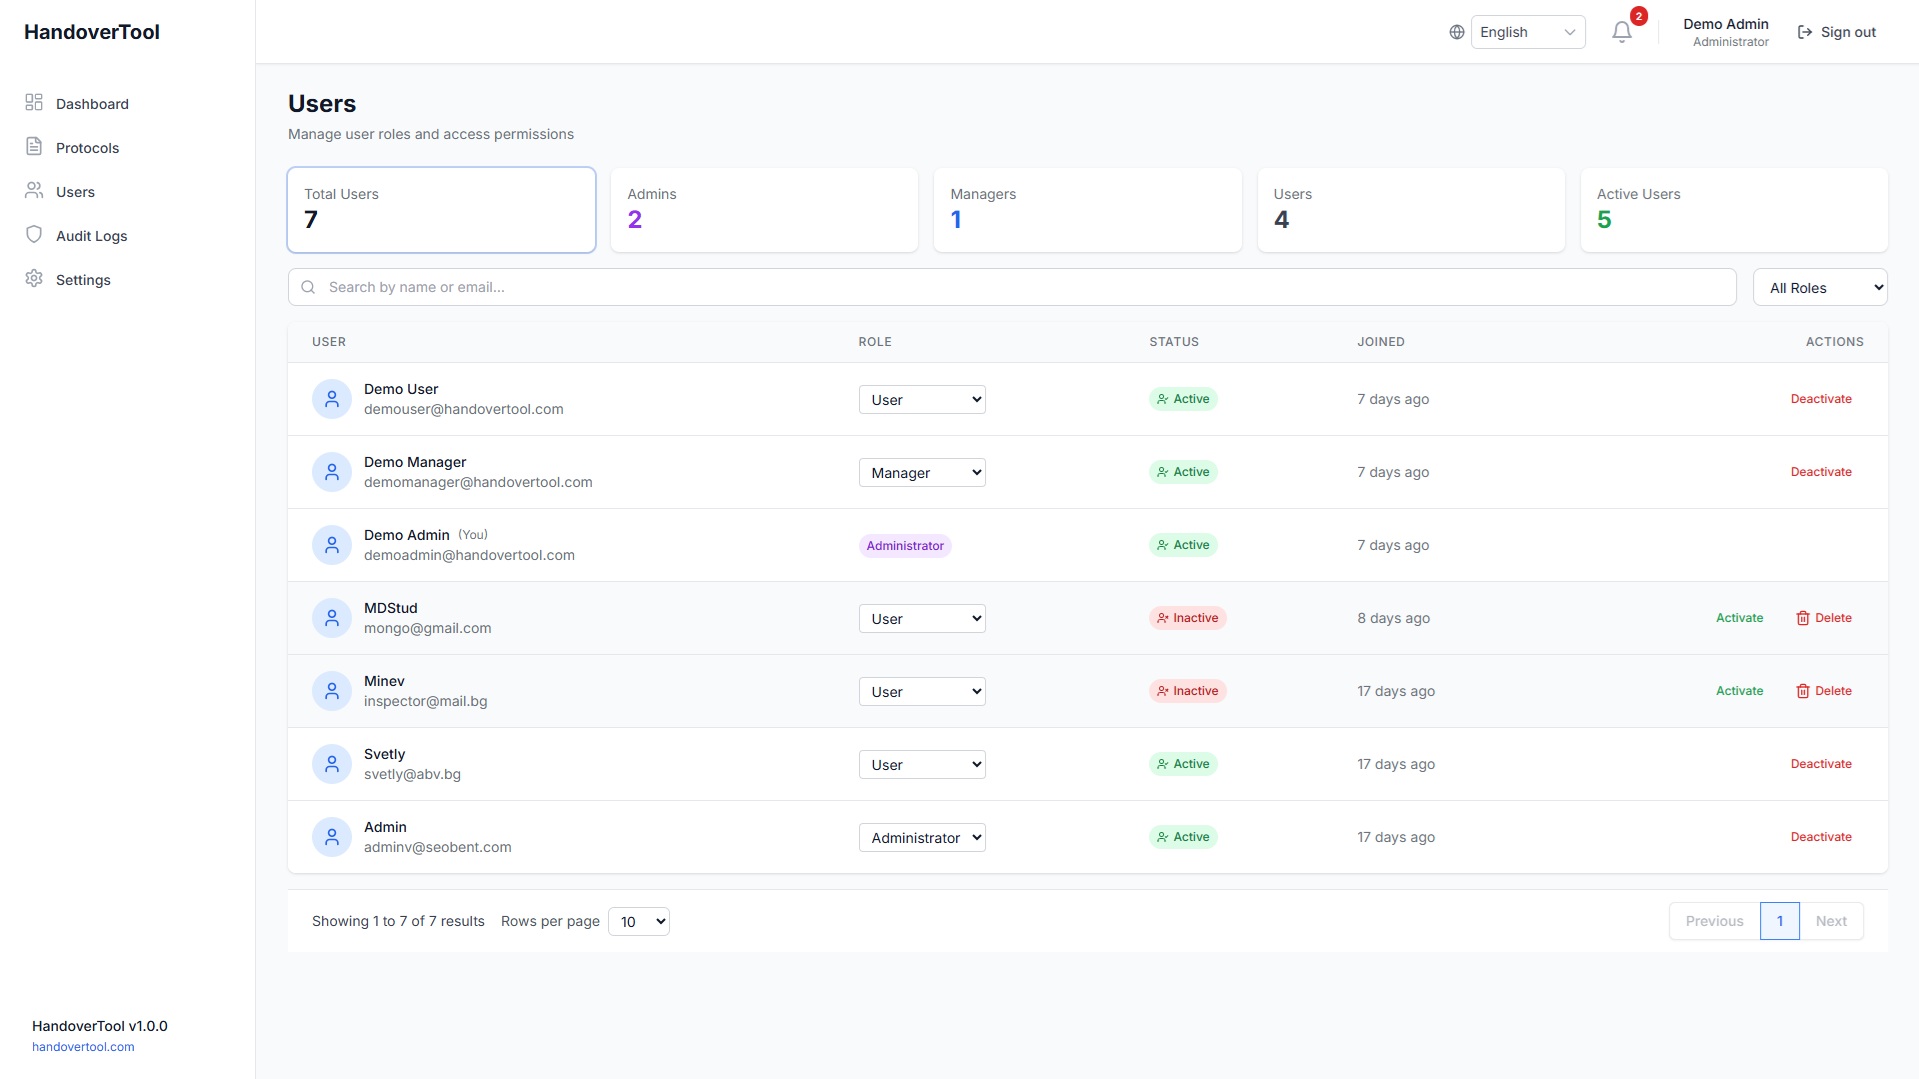Open Settings in sidebar

click(x=83, y=279)
